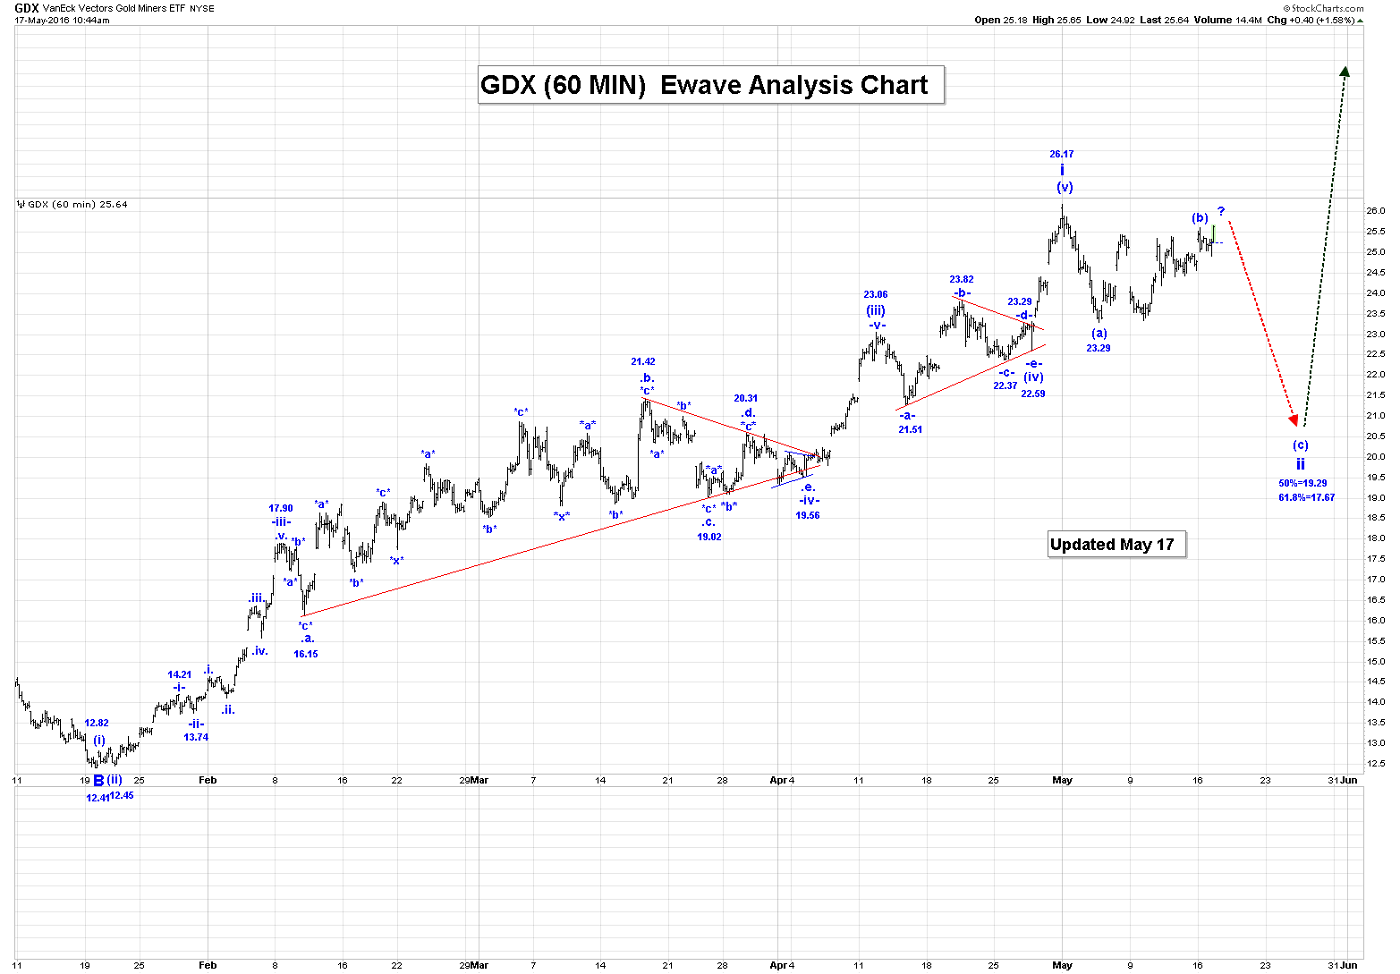Click the large blue B wave label
1400x974 pixels.
(99, 781)
